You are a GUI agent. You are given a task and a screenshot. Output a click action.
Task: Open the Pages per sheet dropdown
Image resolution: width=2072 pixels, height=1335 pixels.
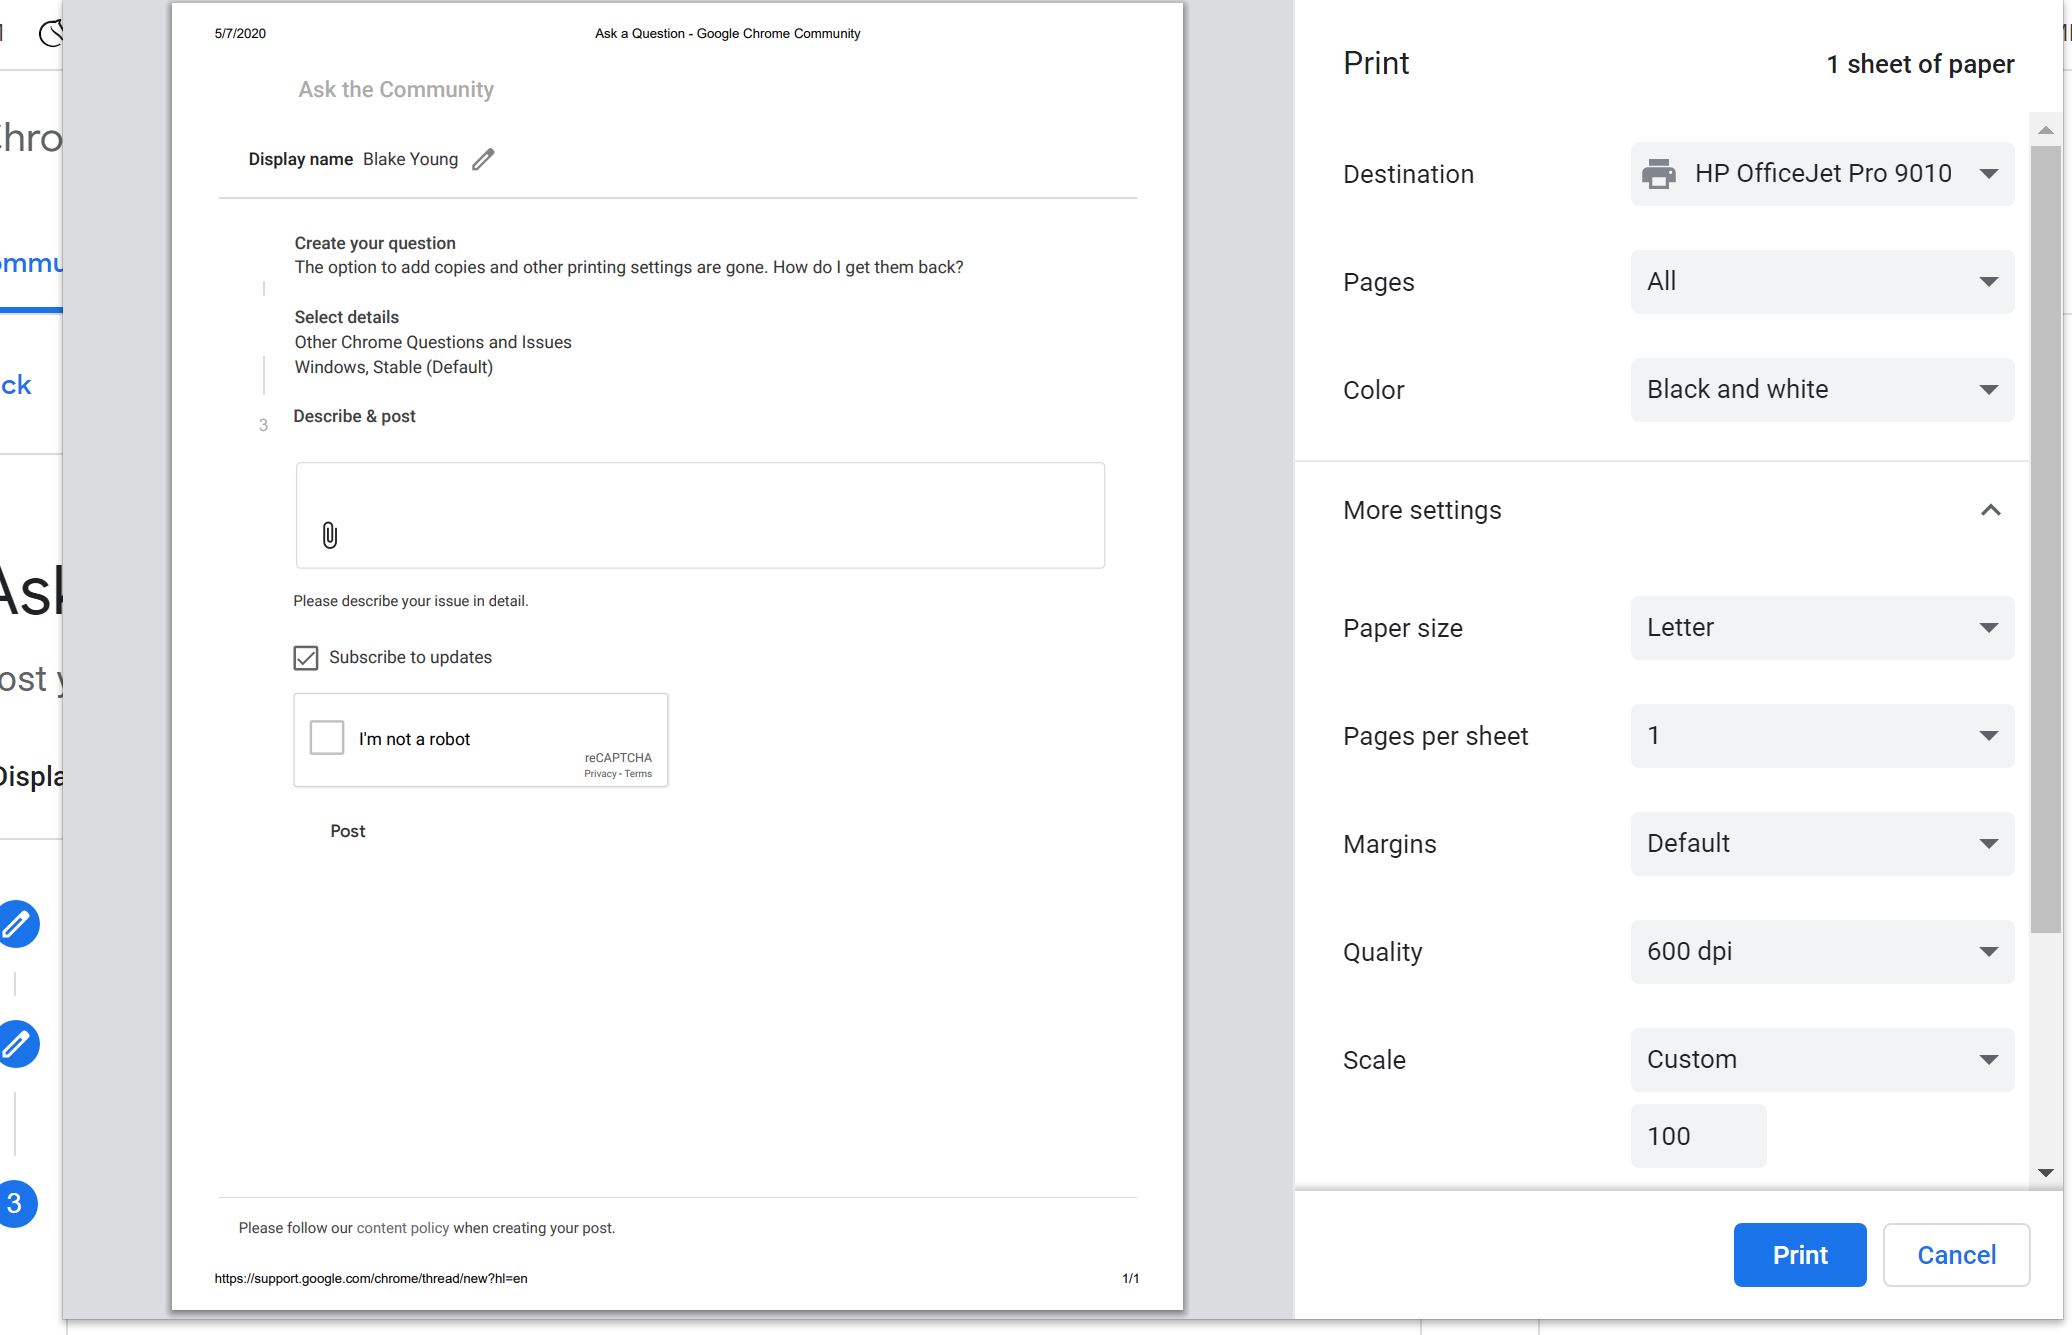pos(1822,736)
